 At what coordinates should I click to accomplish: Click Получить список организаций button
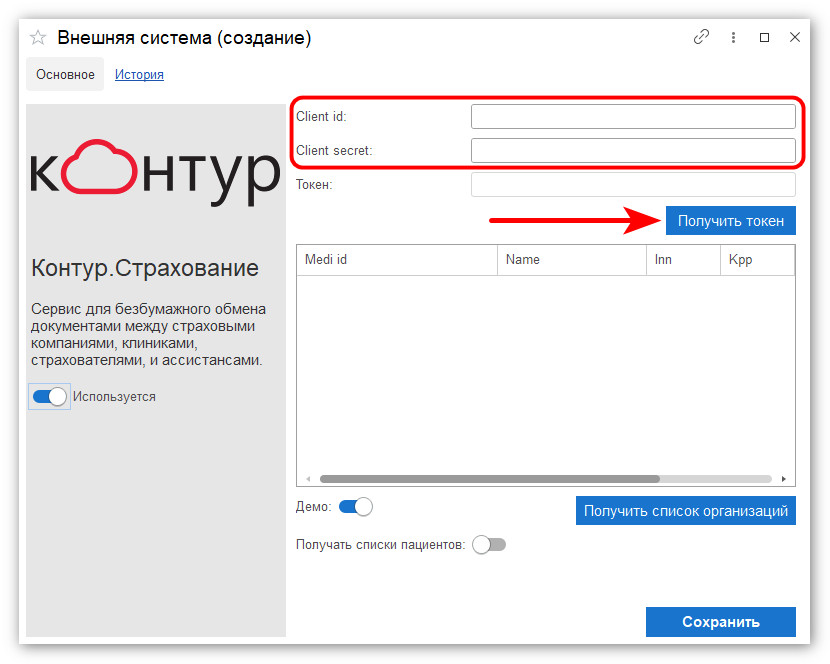tap(685, 511)
